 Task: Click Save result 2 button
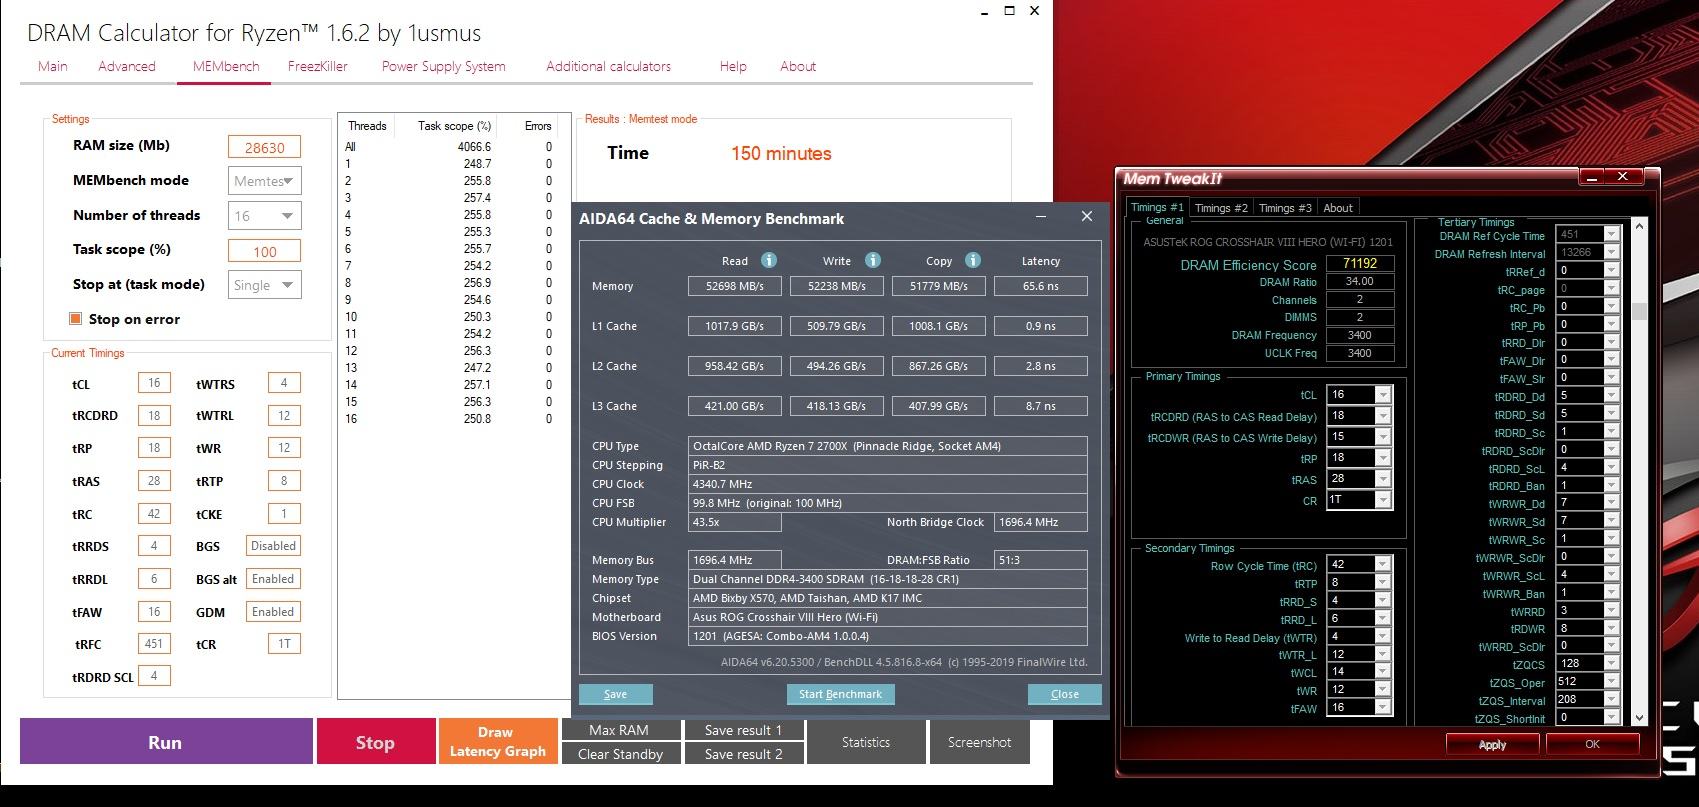pyautogui.click(x=743, y=754)
